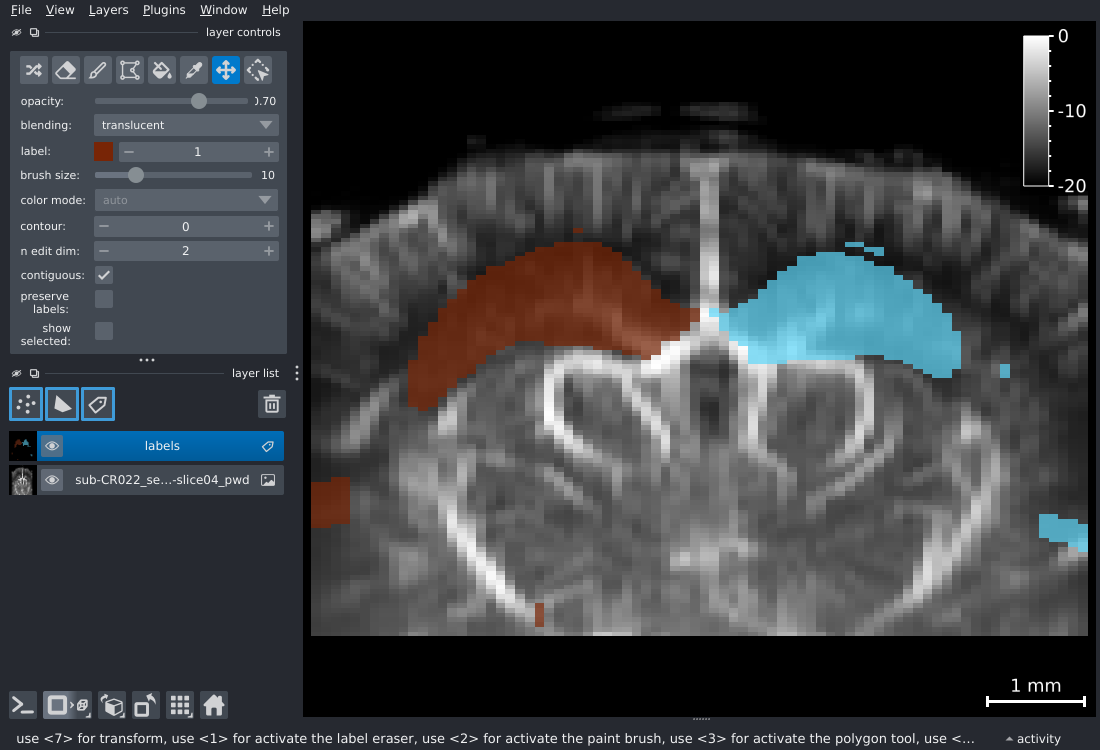The width and height of the screenshot is (1100, 750).
Task: Select the polygon tool
Action: [x=130, y=70]
